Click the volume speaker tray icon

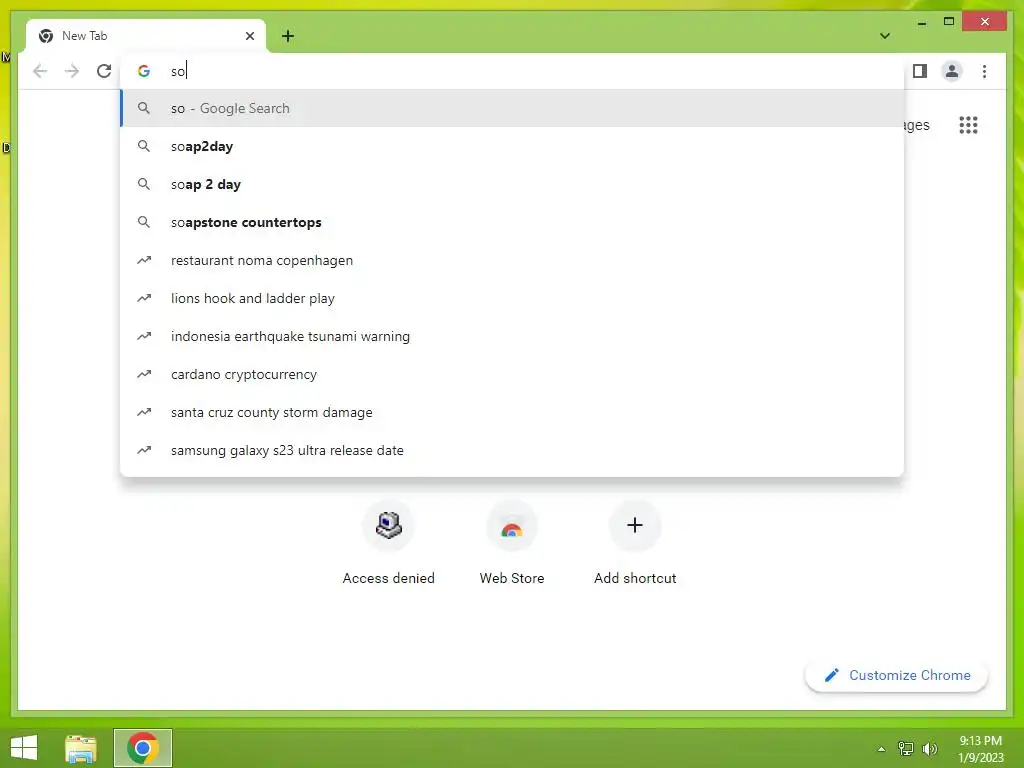[929, 749]
